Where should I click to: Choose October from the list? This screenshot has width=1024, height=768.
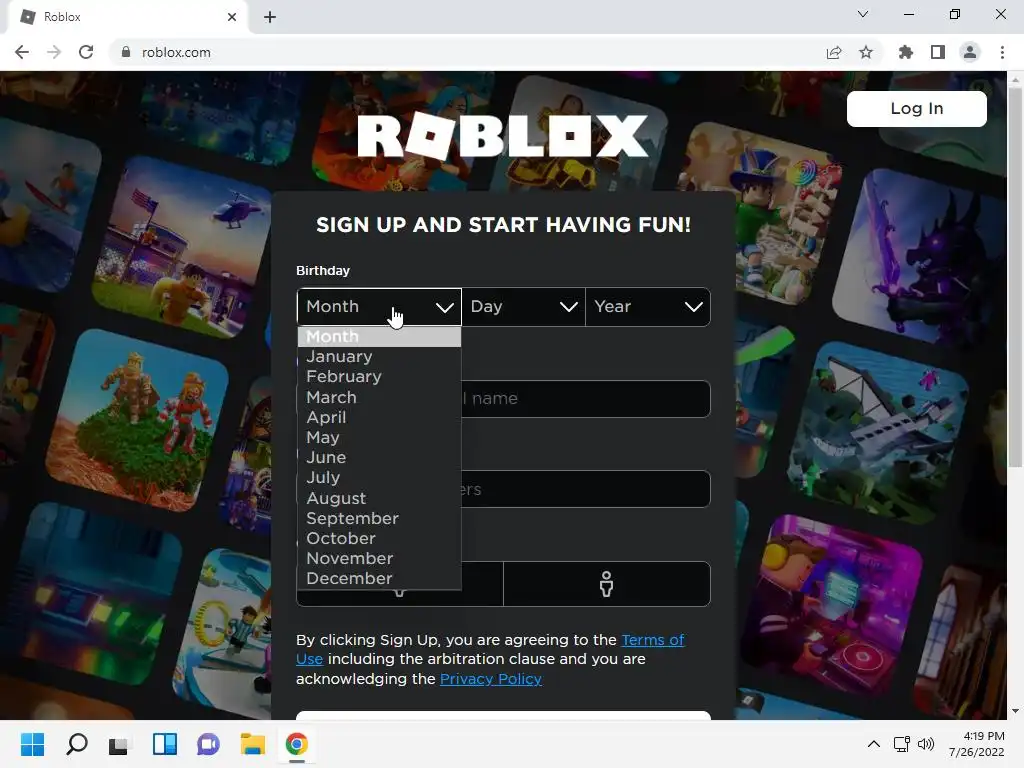coord(379,539)
